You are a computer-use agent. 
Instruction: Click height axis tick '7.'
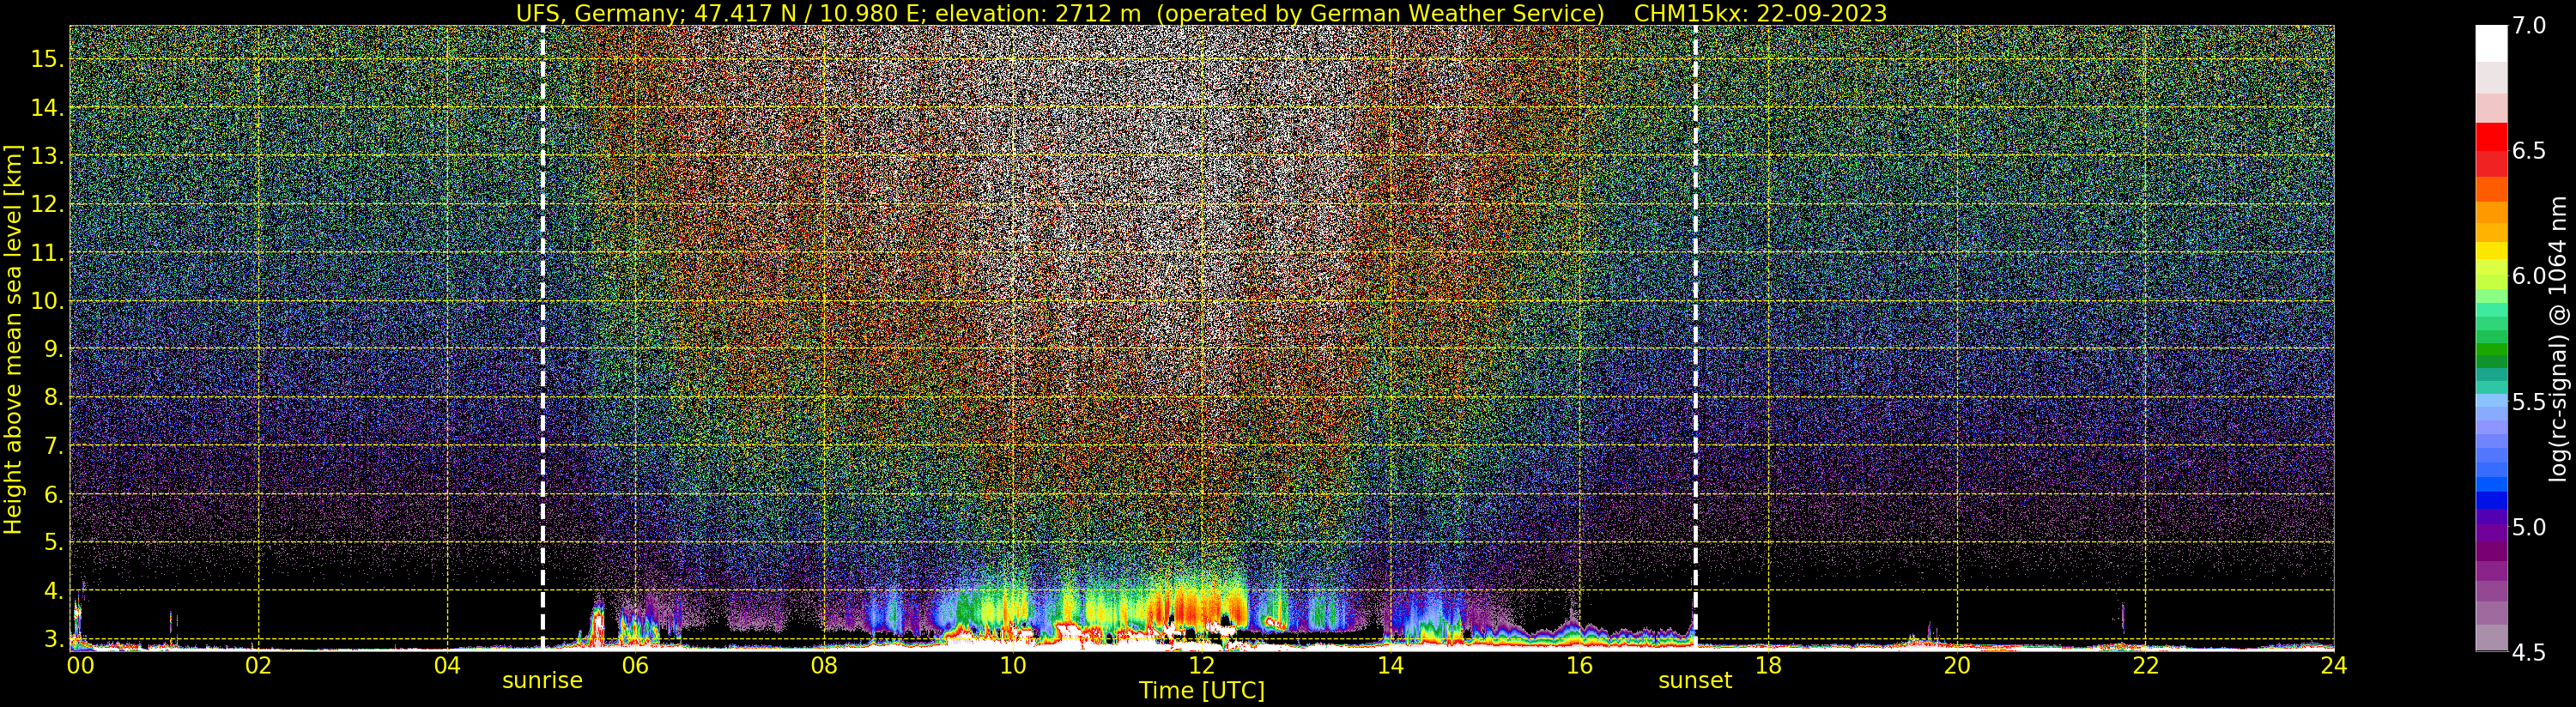tap(53, 446)
